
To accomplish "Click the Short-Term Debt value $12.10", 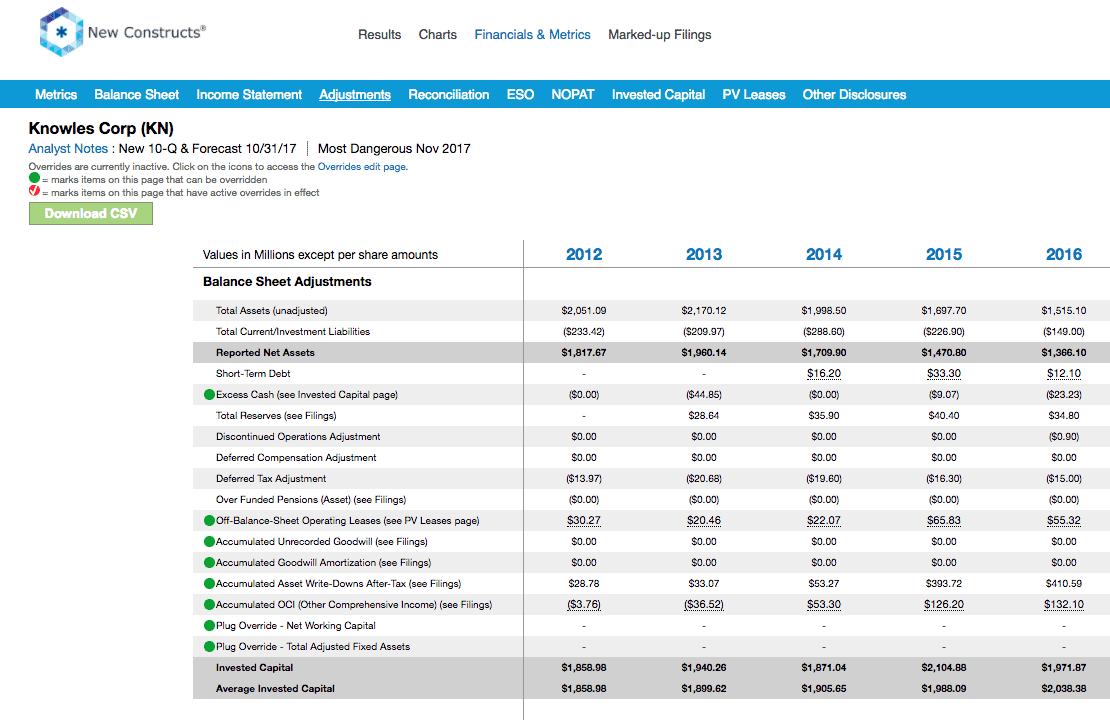I will [x=1064, y=374].
